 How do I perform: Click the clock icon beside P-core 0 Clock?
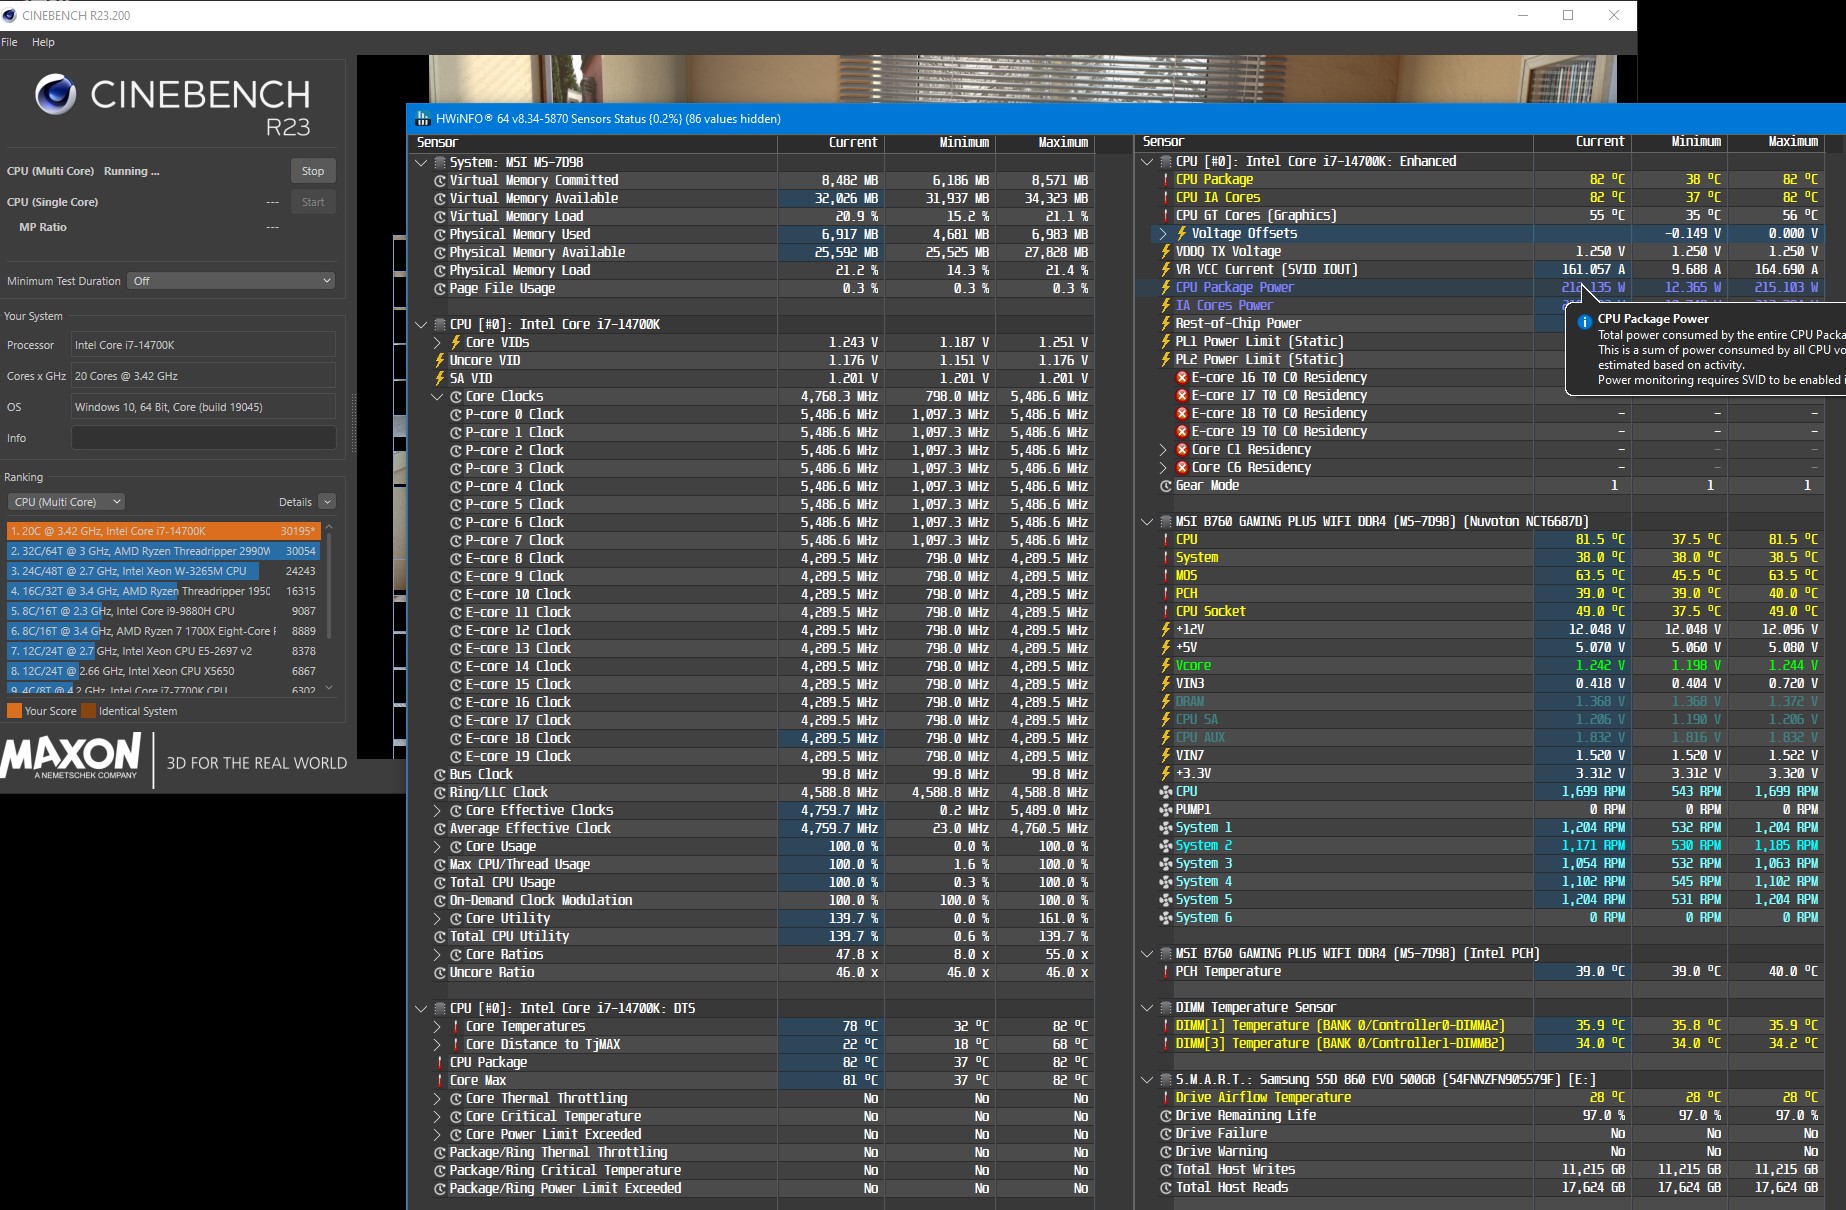(x=456, y=415)
